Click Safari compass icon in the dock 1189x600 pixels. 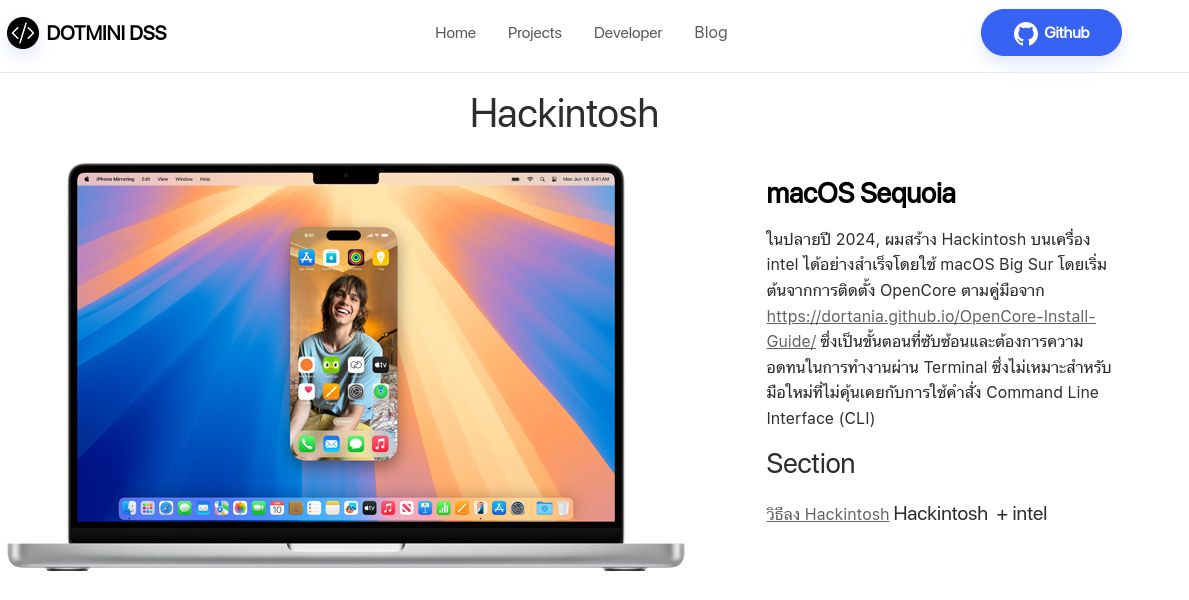pyautogui.click(x=166, y=508)
